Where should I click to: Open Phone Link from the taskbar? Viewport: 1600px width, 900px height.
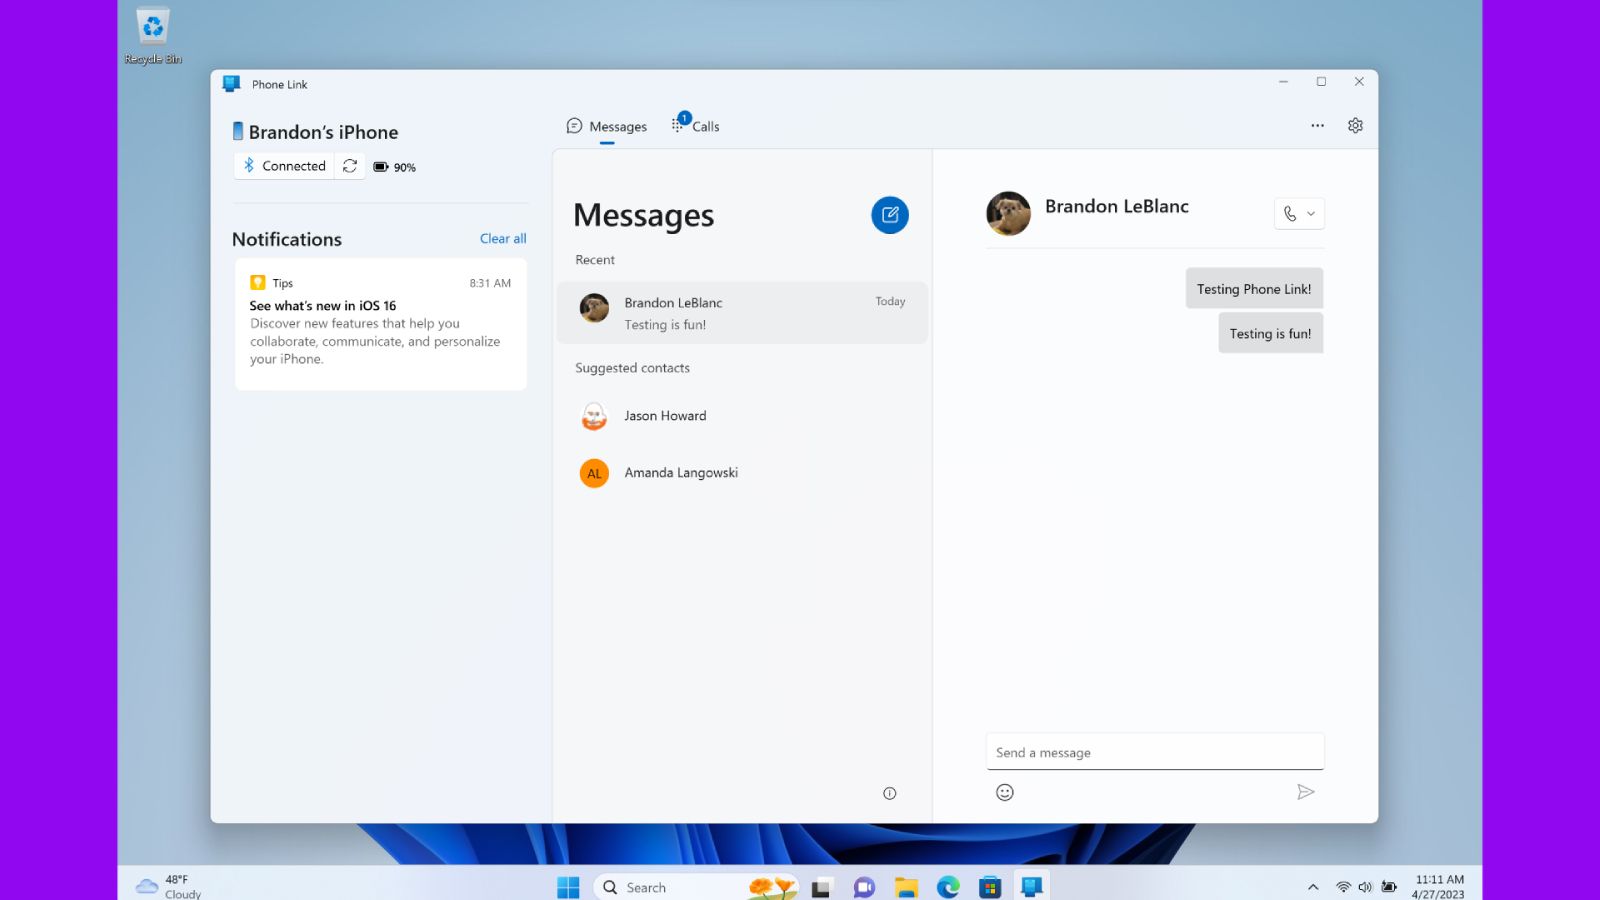1031,885
